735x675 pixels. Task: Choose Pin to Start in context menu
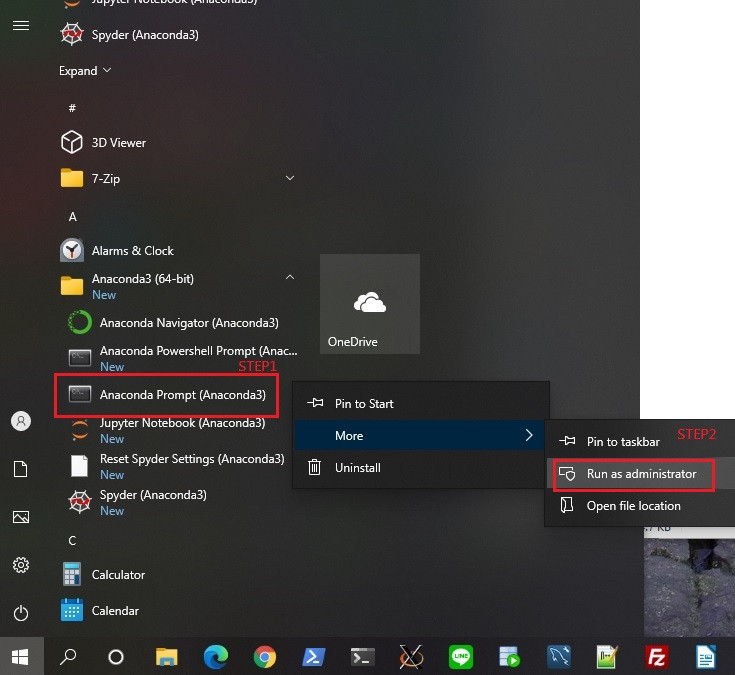click(x=421, y=403)
